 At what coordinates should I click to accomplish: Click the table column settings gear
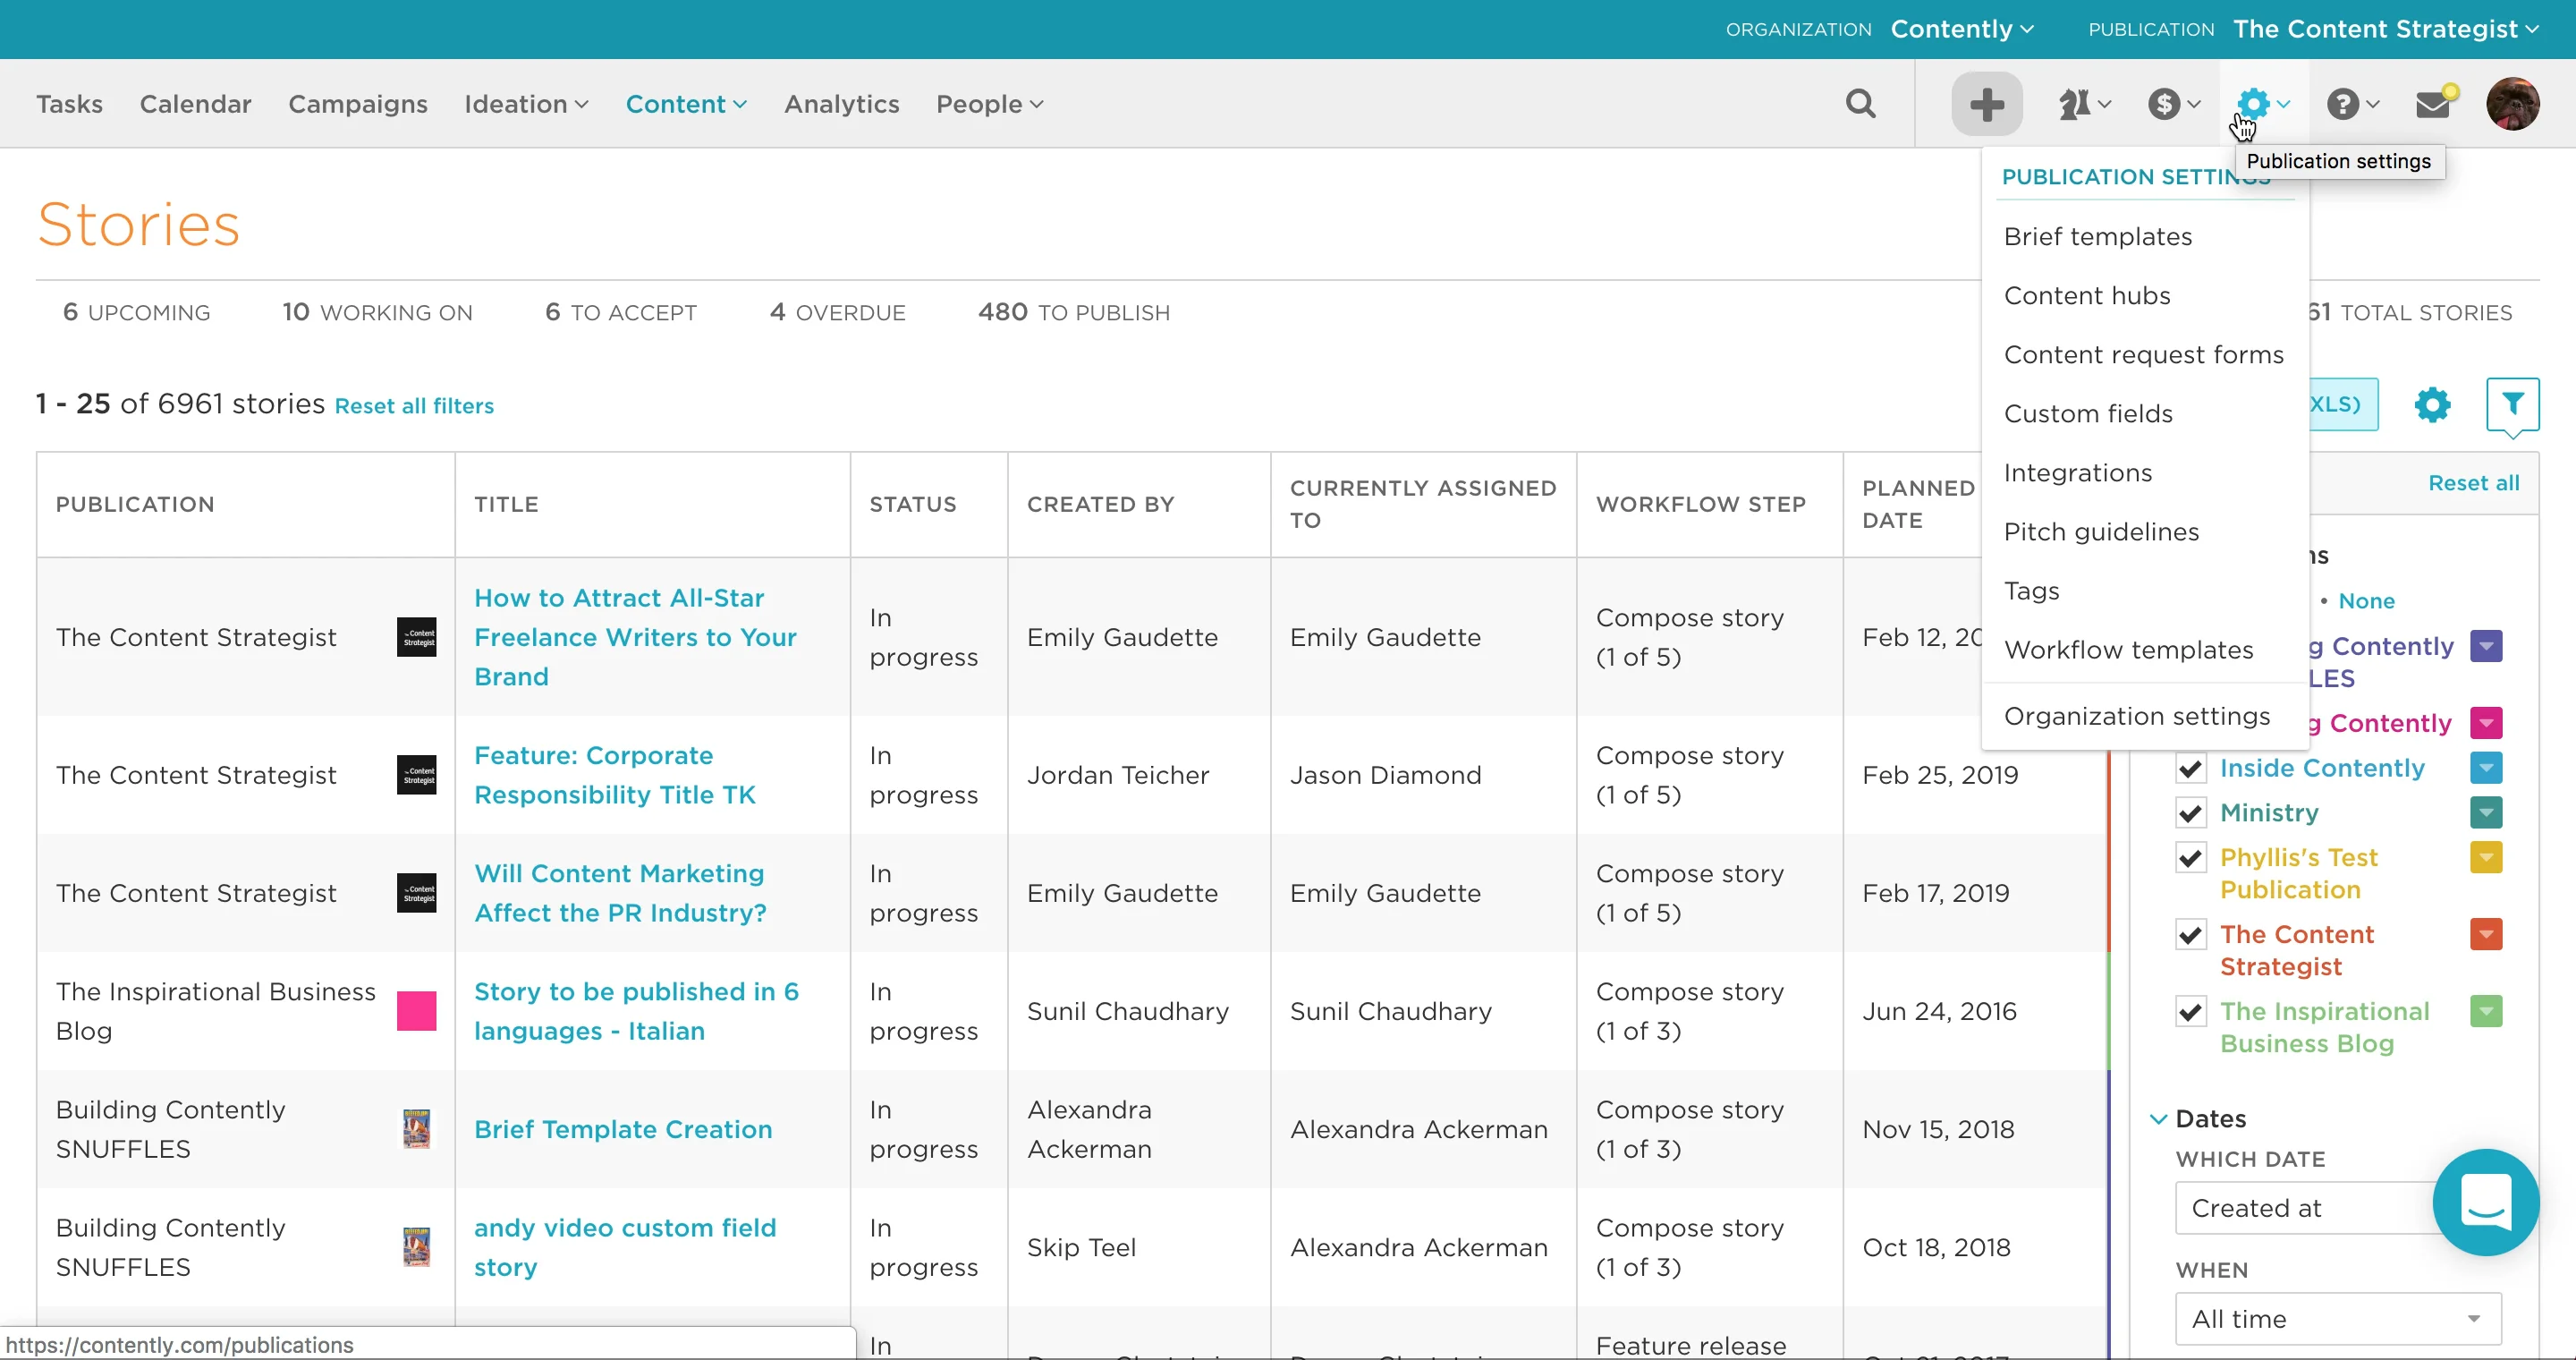[2432, 404]
